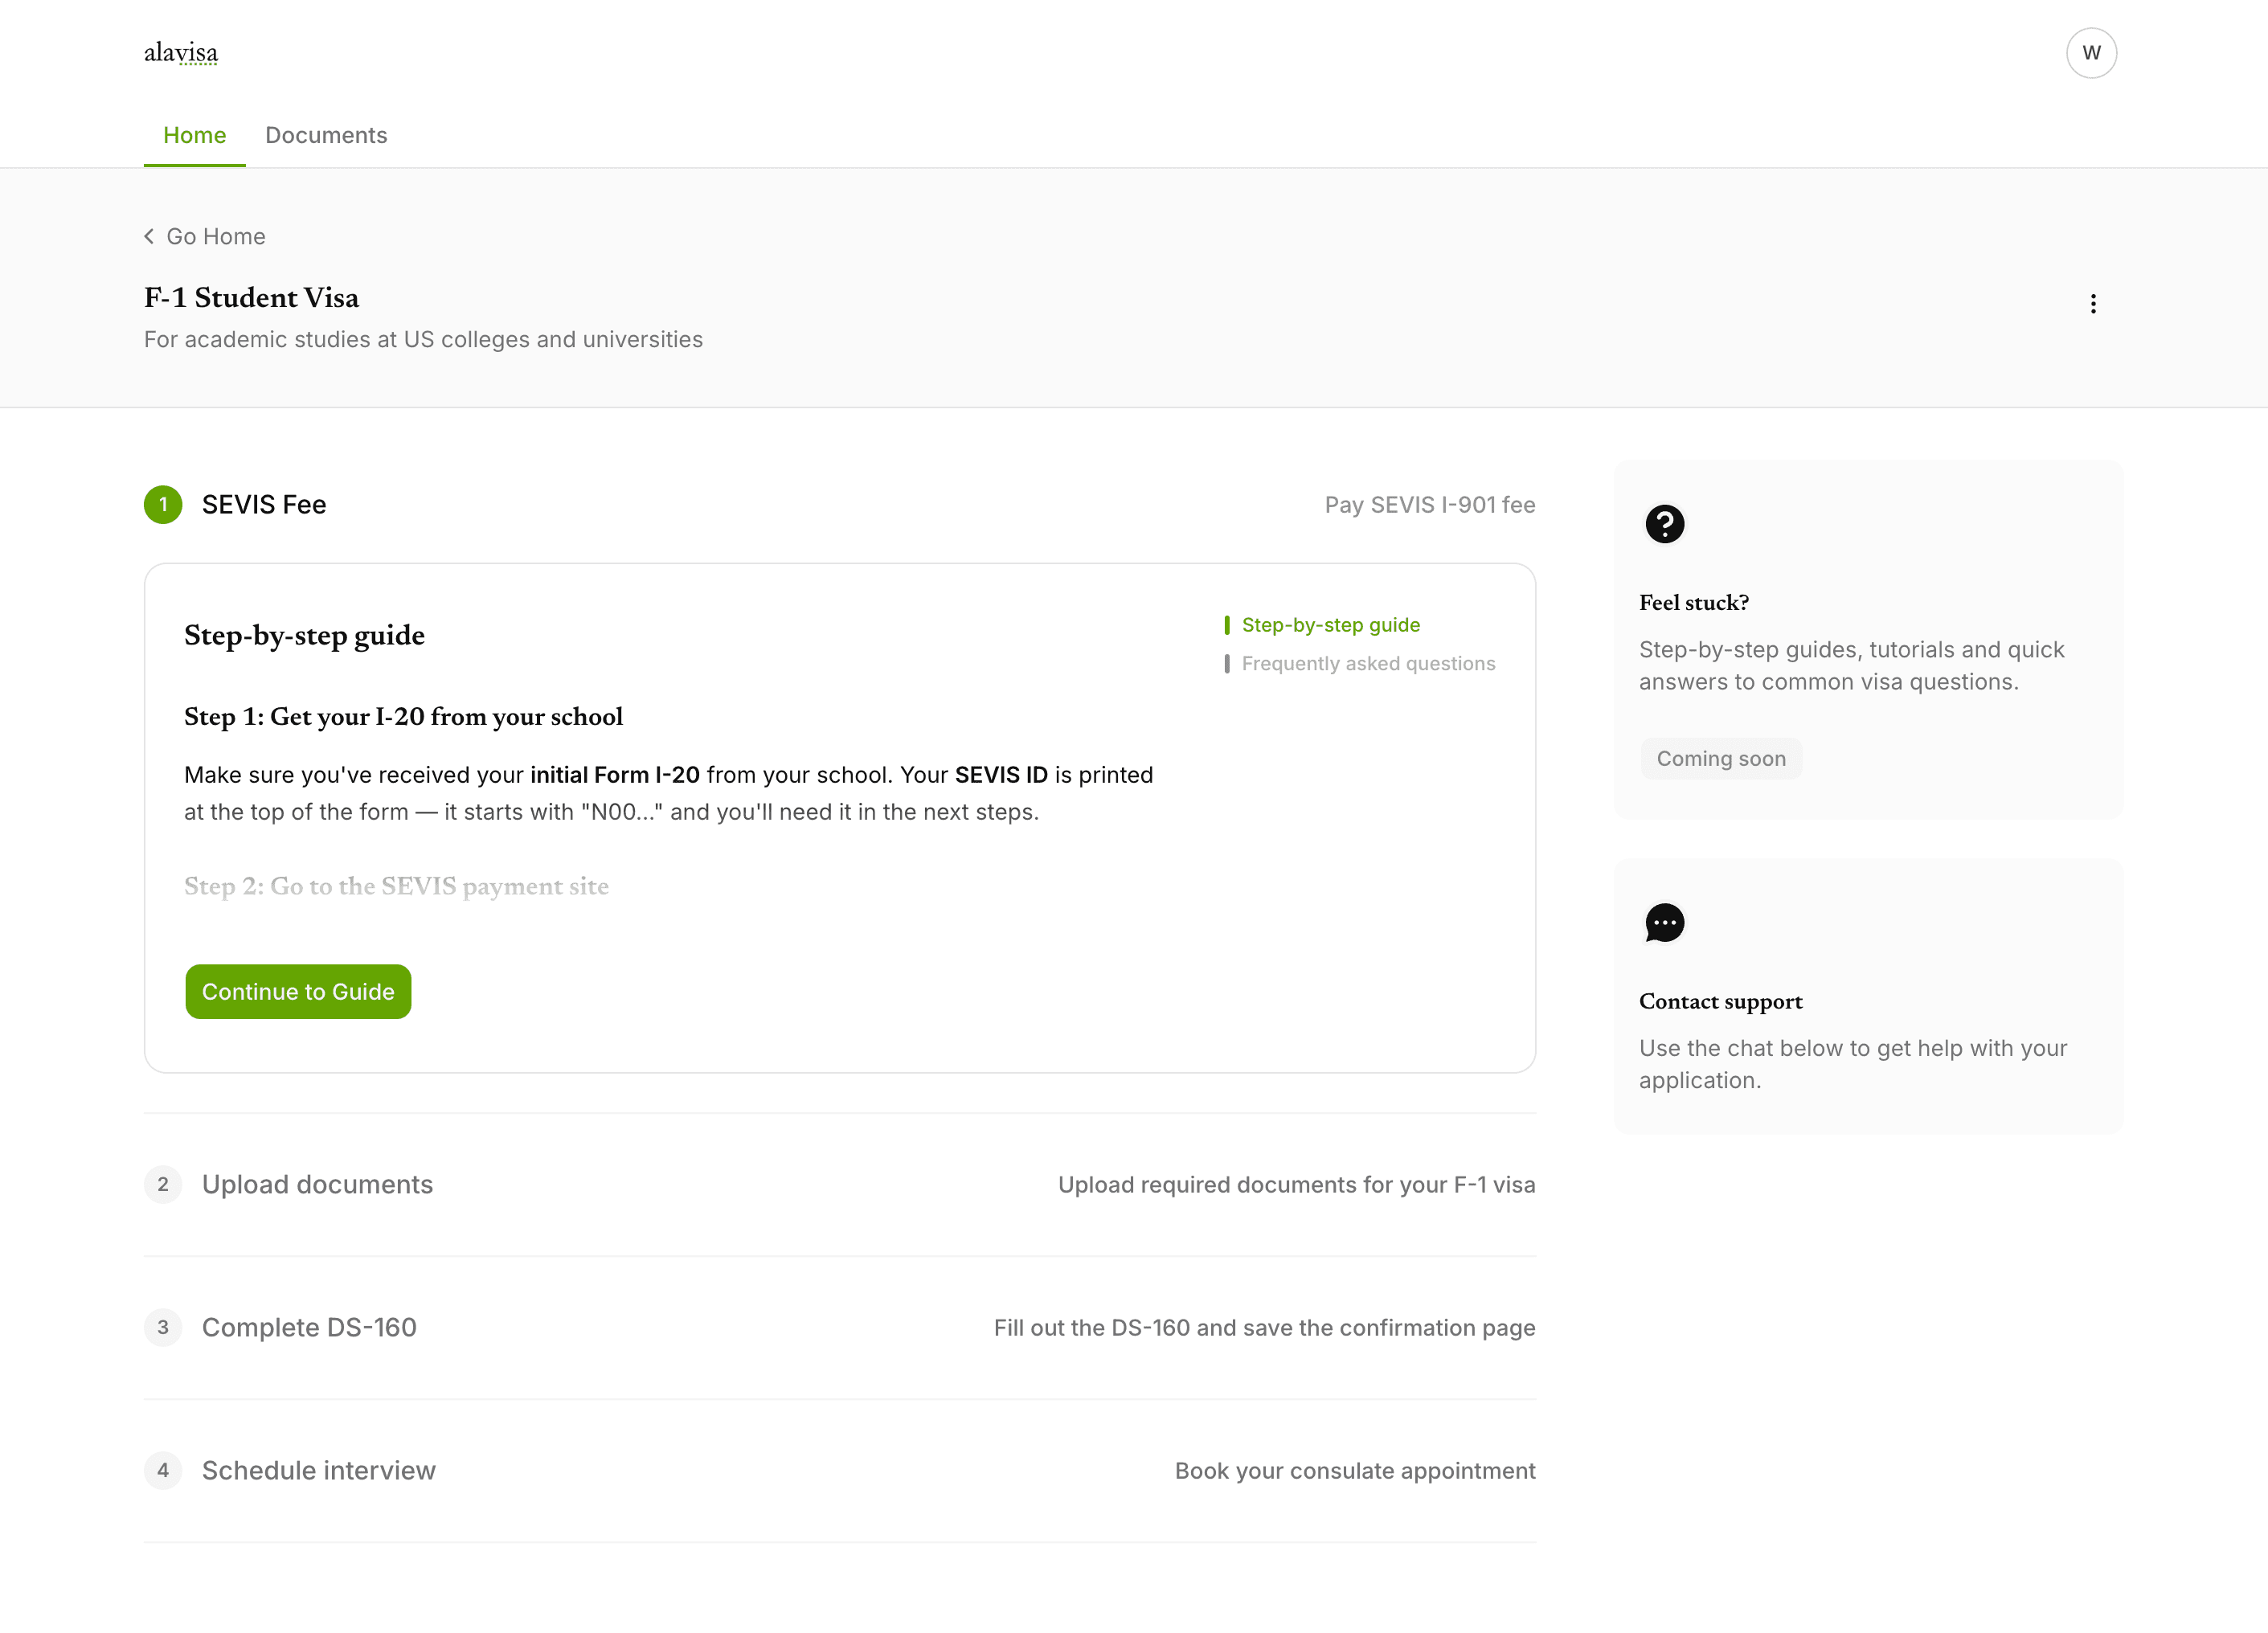Click the Go Home link
The height and width of the screenshot is (1633, 2268).
[x=215, y=236]
